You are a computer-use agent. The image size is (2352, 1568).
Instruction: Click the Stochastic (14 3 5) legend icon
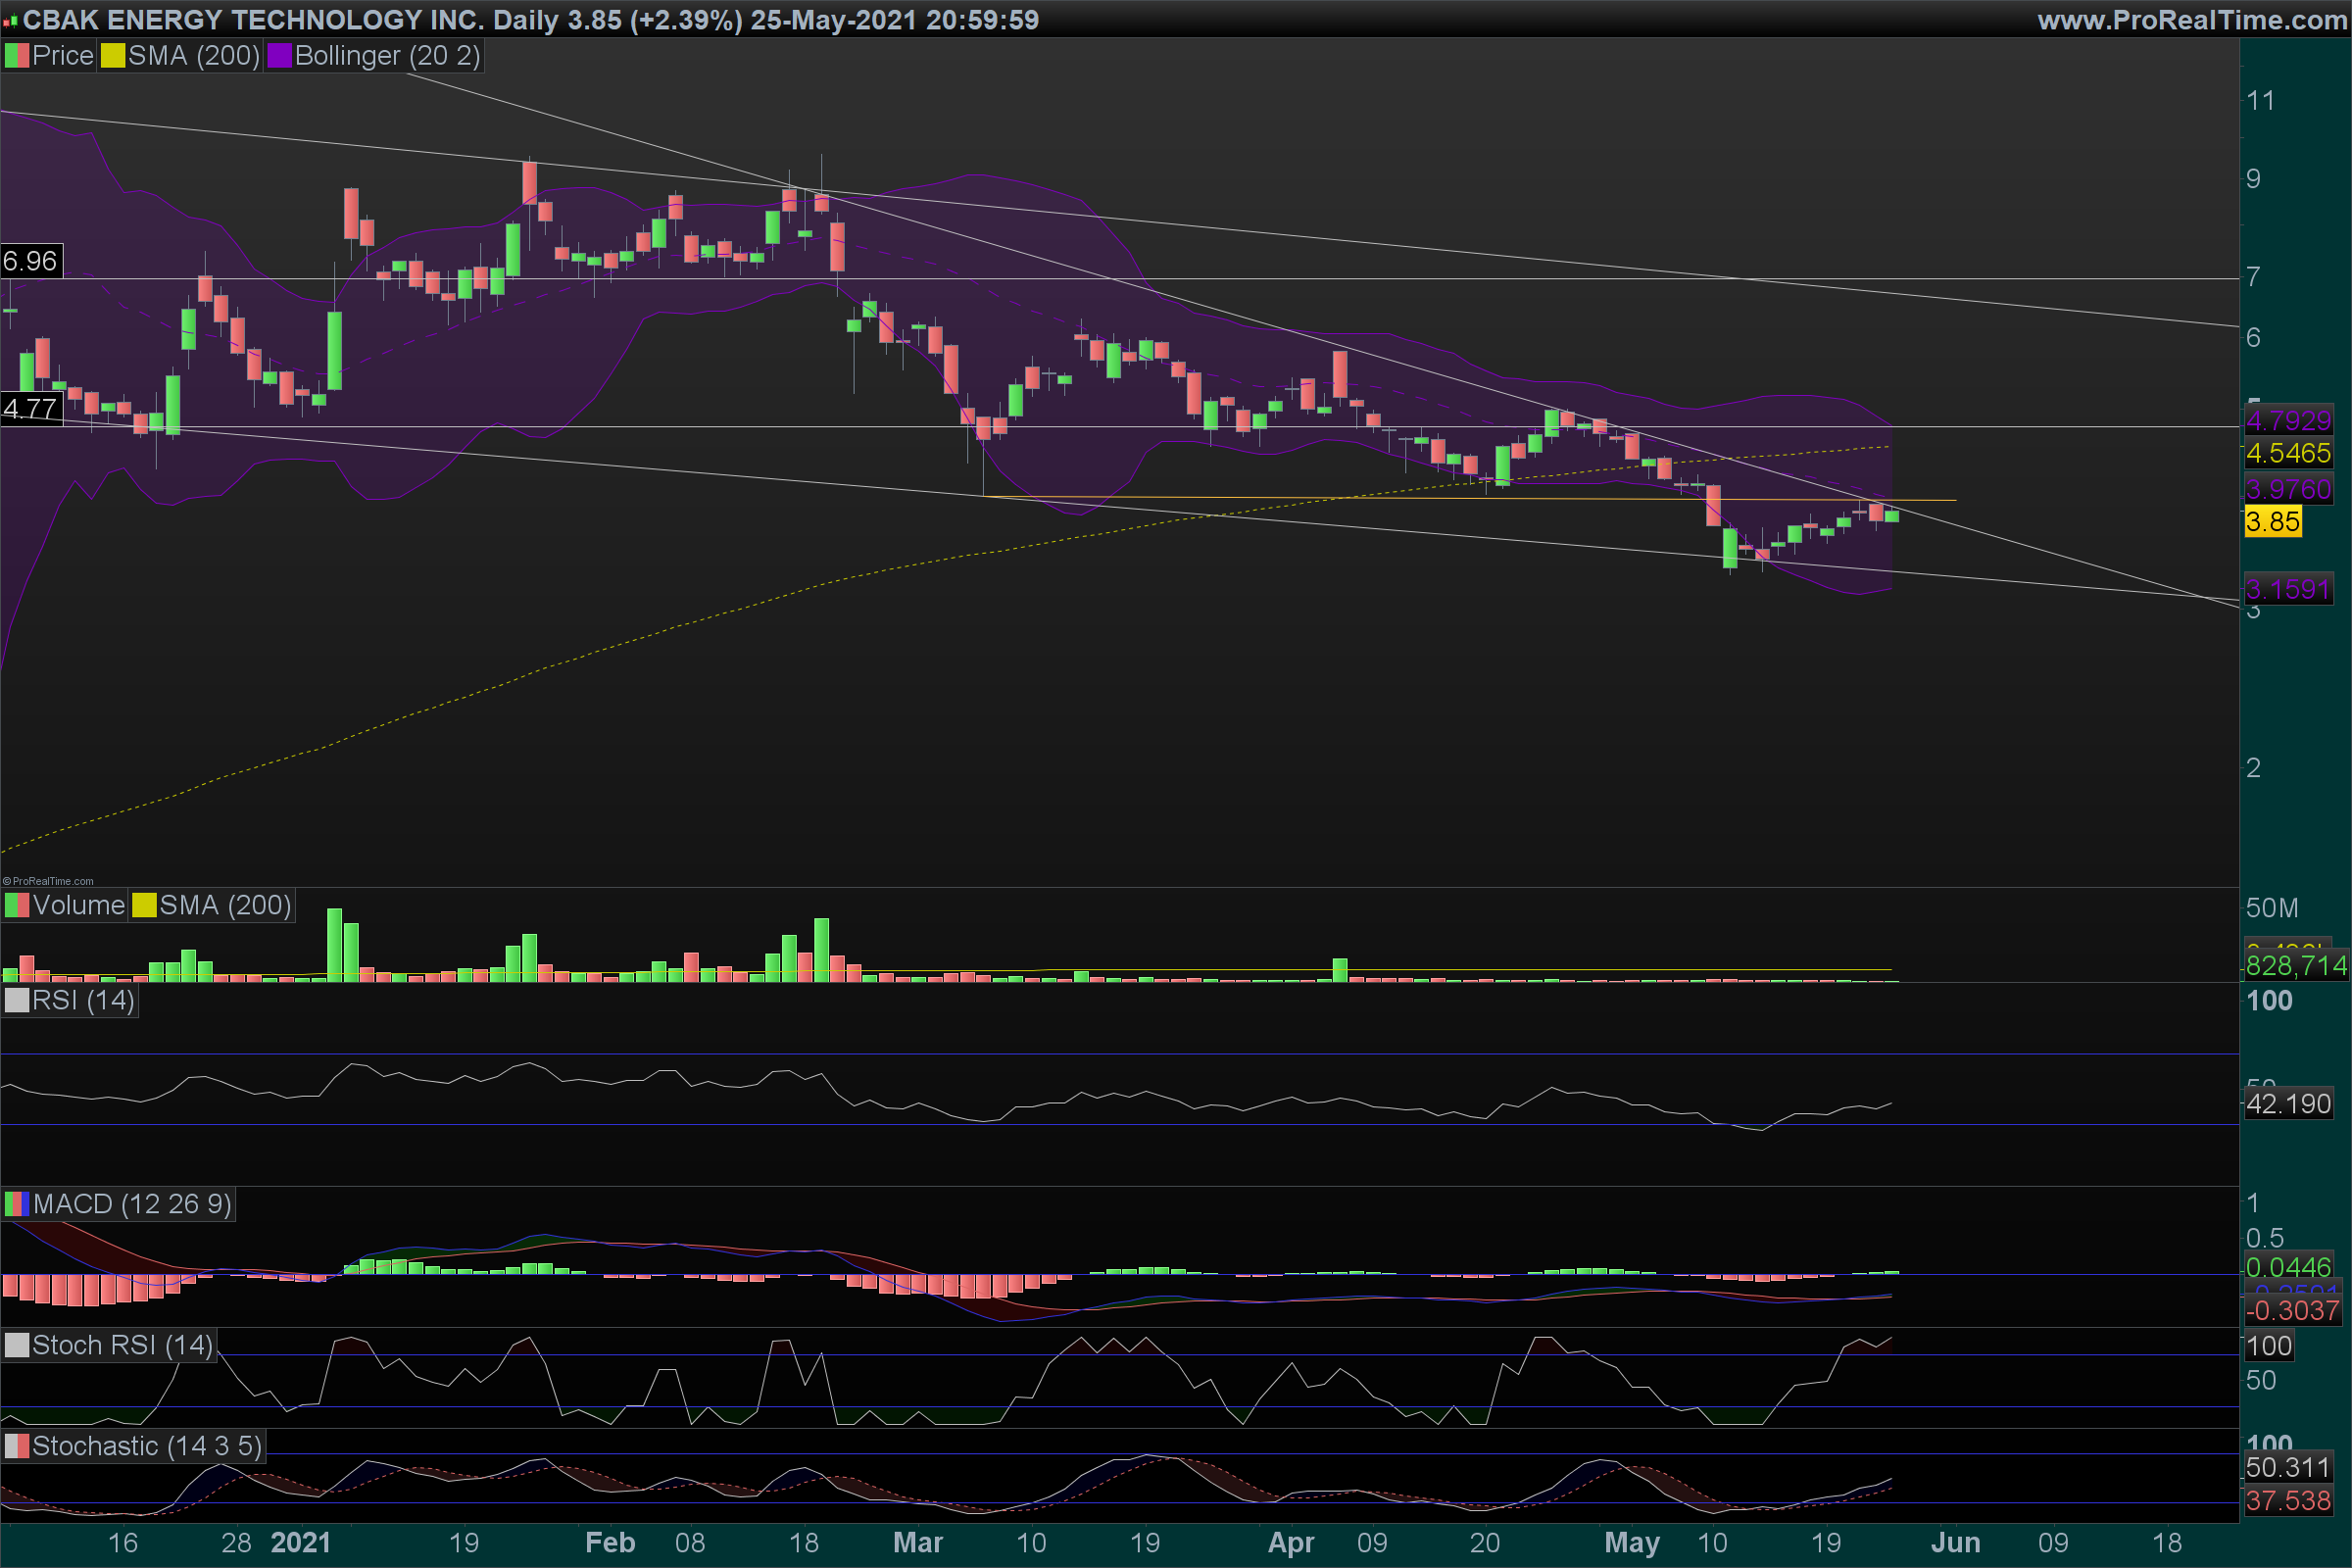[17, 1447]
